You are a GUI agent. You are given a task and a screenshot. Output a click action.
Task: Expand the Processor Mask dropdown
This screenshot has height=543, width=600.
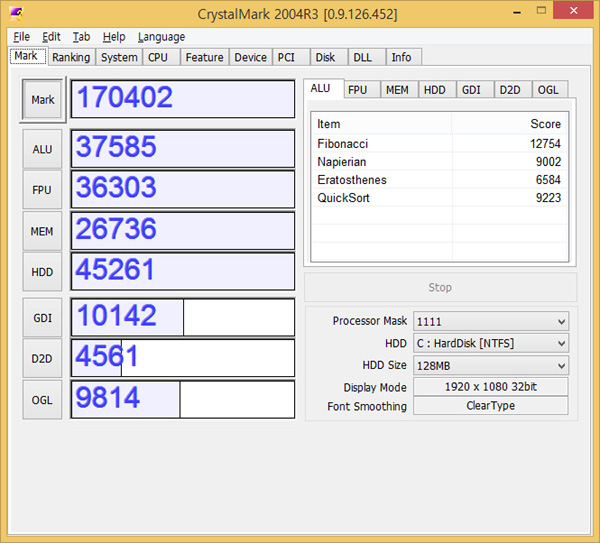pyautogui.click(x=490, y=321)
